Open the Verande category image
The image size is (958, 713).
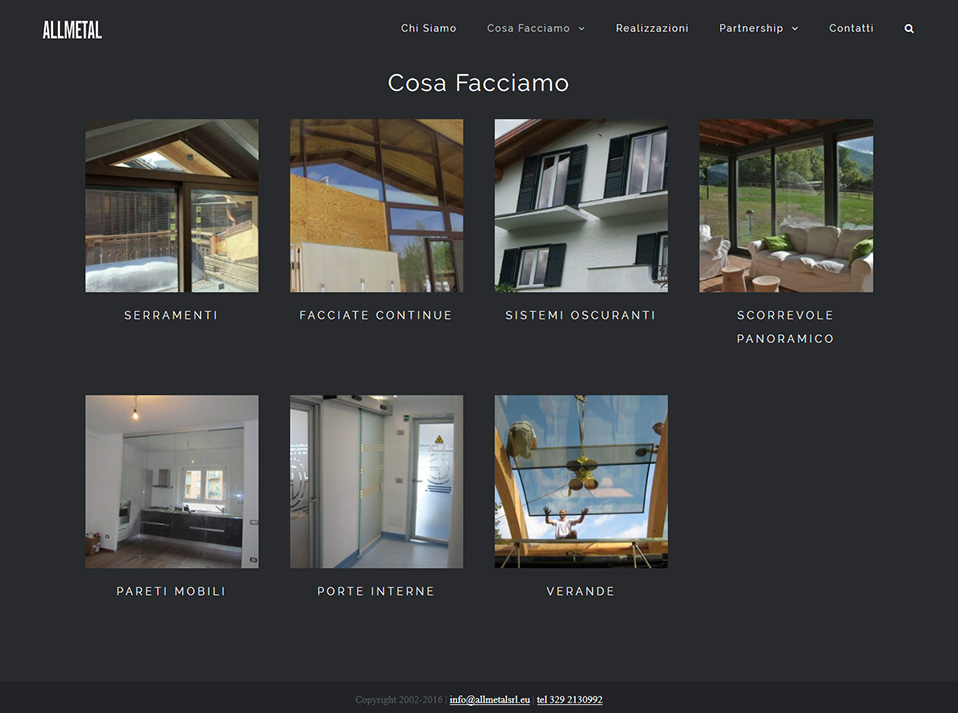point(581,481)
